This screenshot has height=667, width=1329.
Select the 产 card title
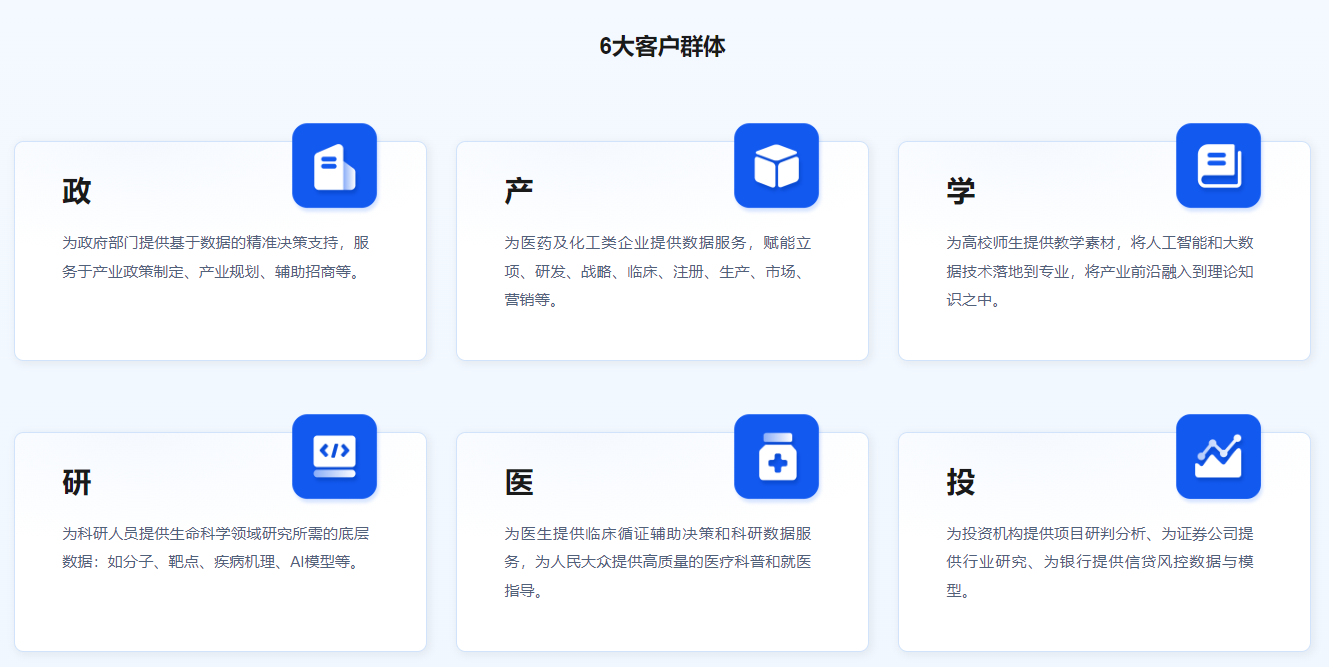click(x=519, y=191)
